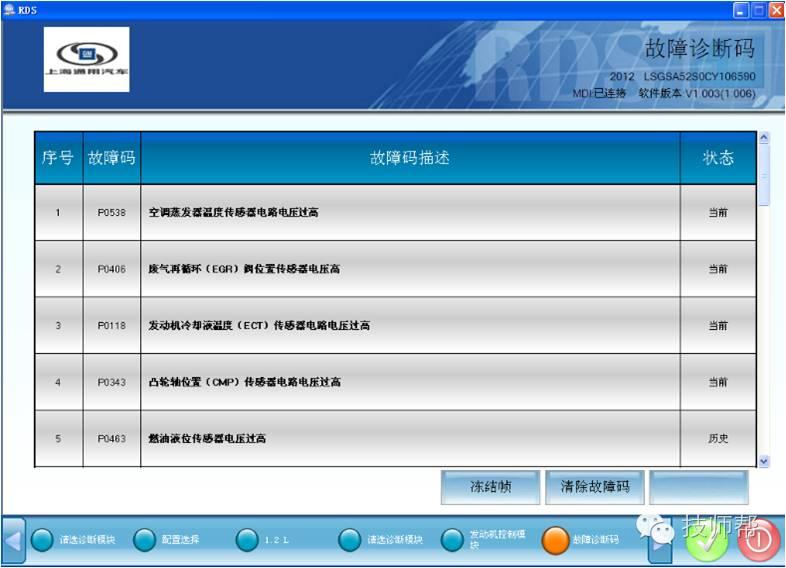Click row number 2 in the 序号 column
The image size is (786, 568).
[58, 269]
